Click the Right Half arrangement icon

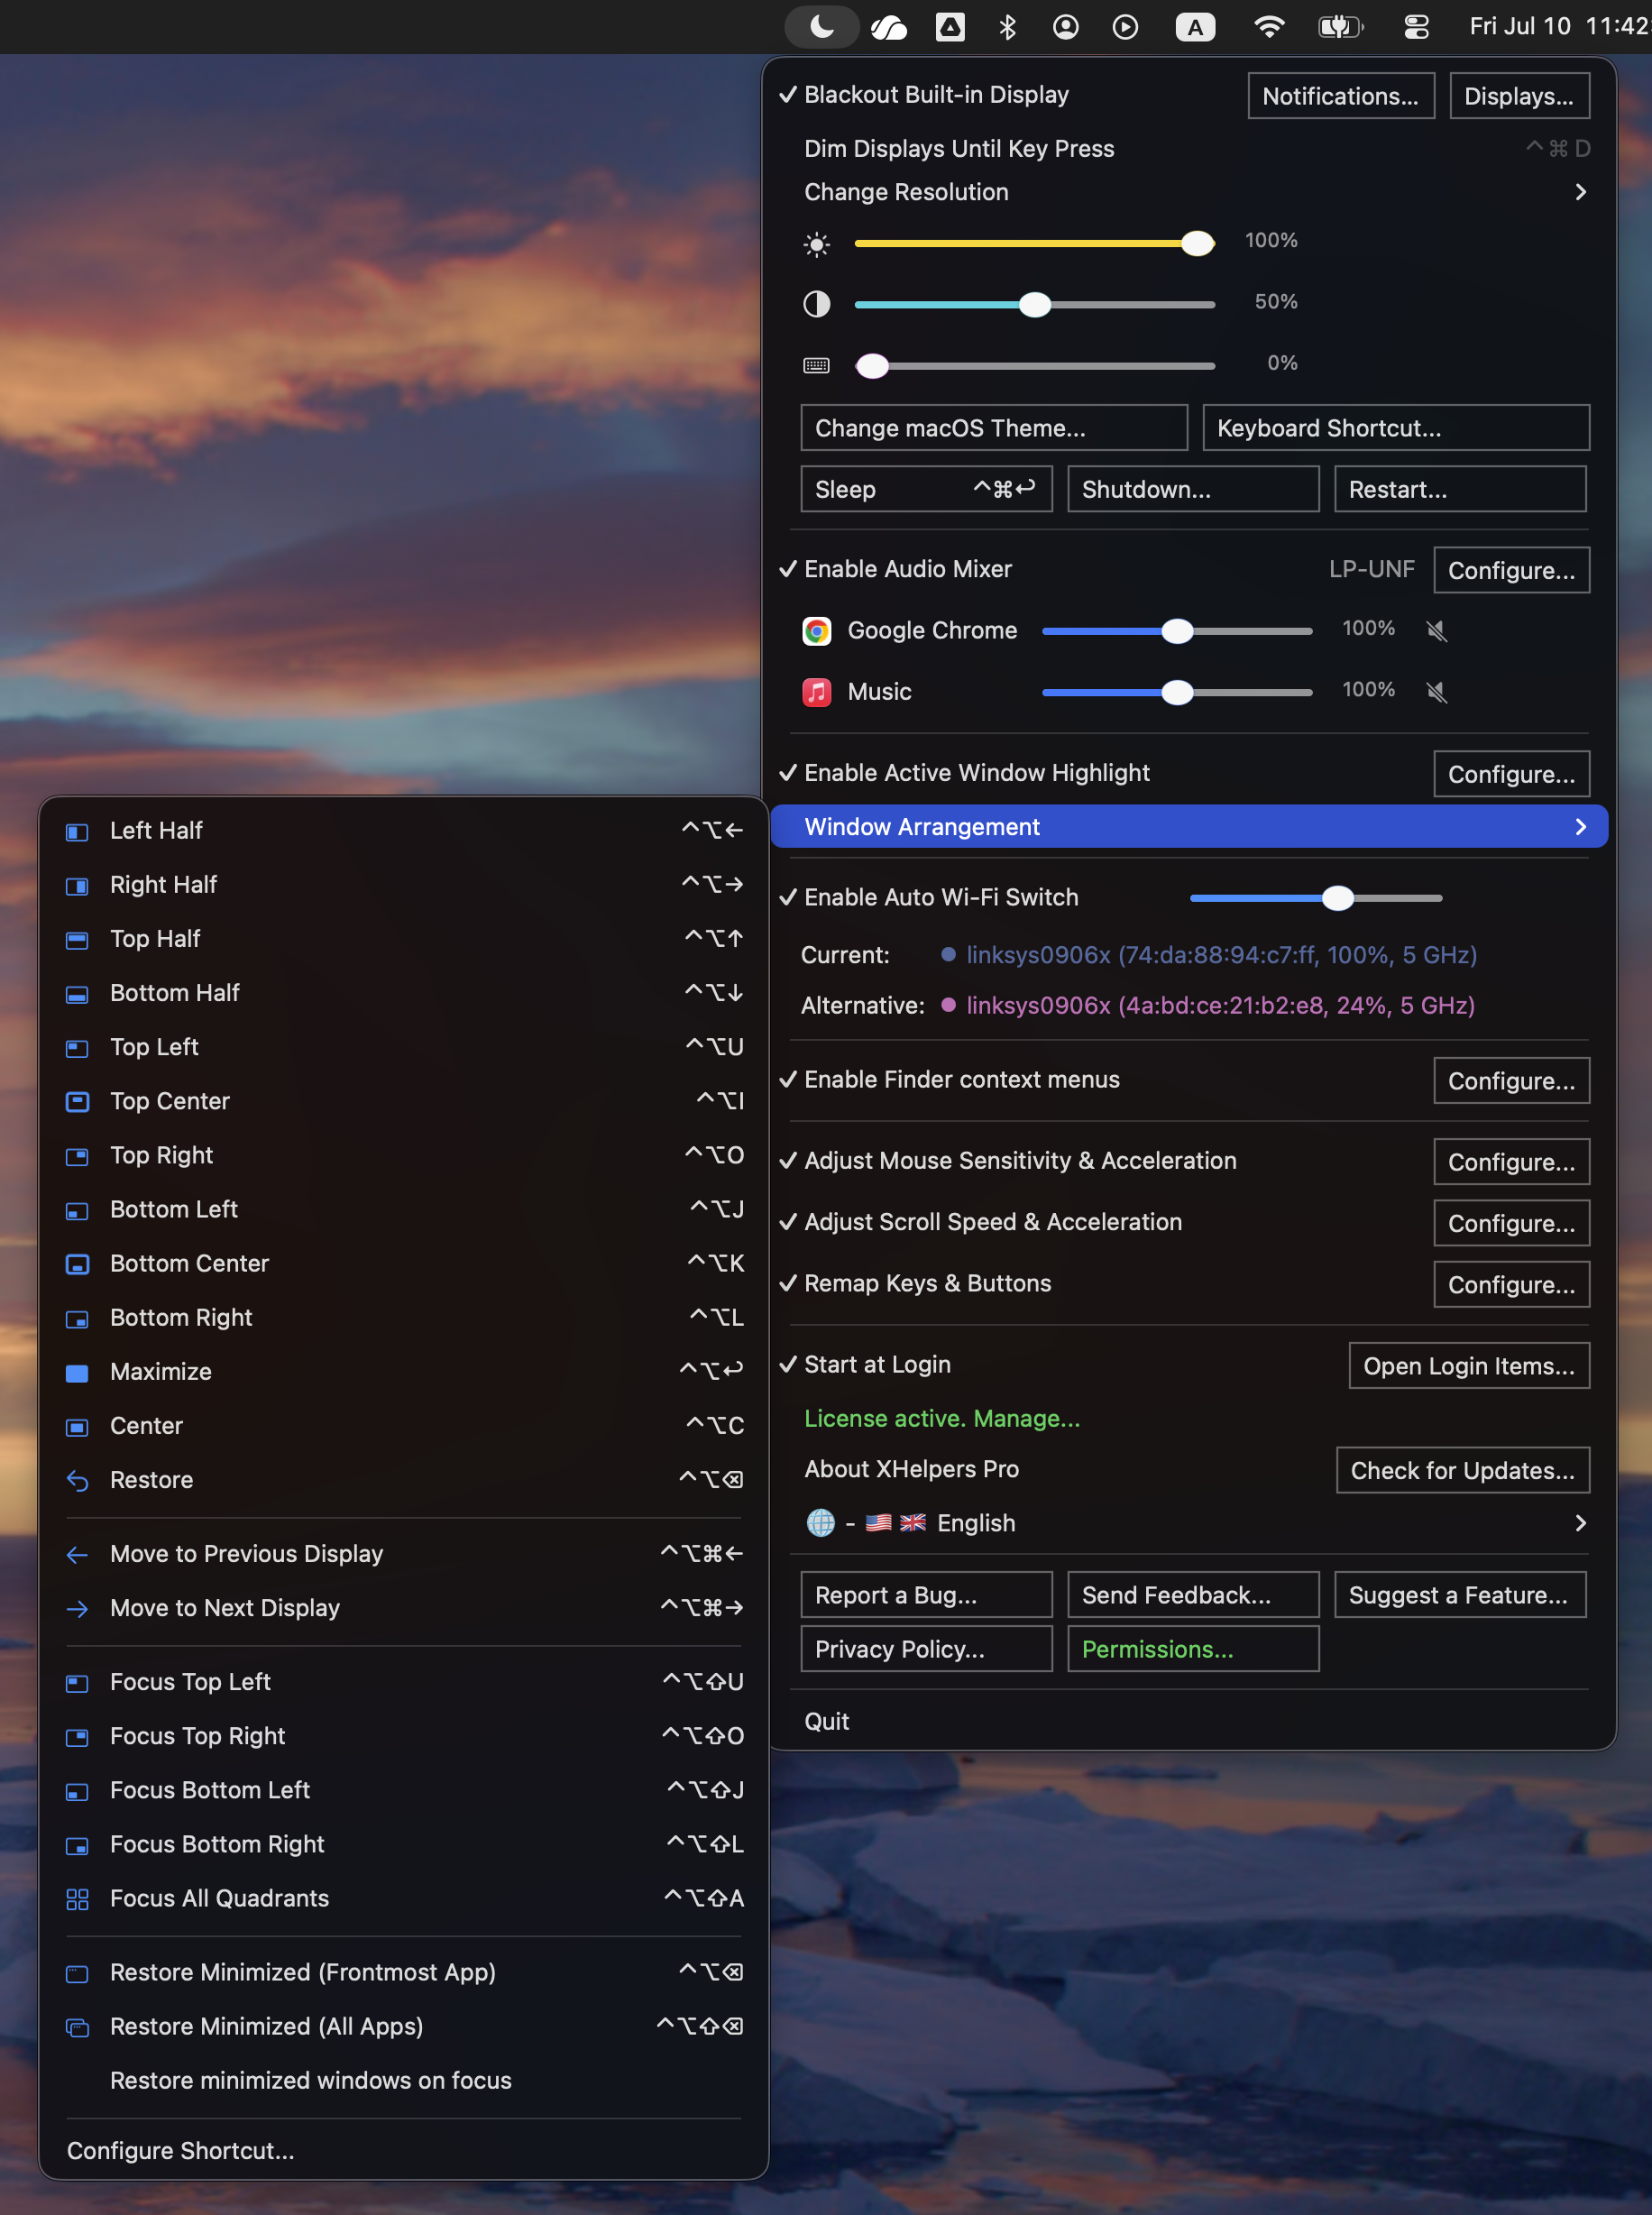77,885
